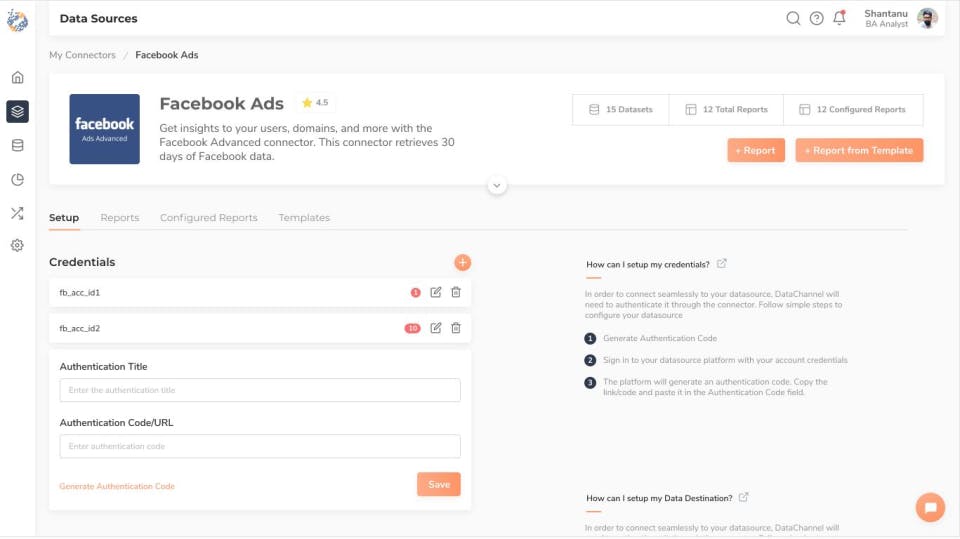
Task: Switch to the Reports tab
Action: 120,217
